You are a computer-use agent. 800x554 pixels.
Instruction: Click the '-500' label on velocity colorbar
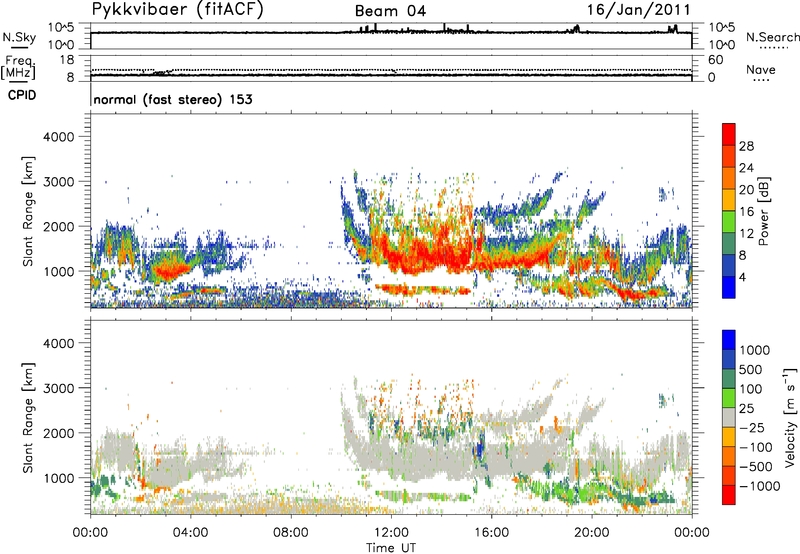tap(756, 467)
